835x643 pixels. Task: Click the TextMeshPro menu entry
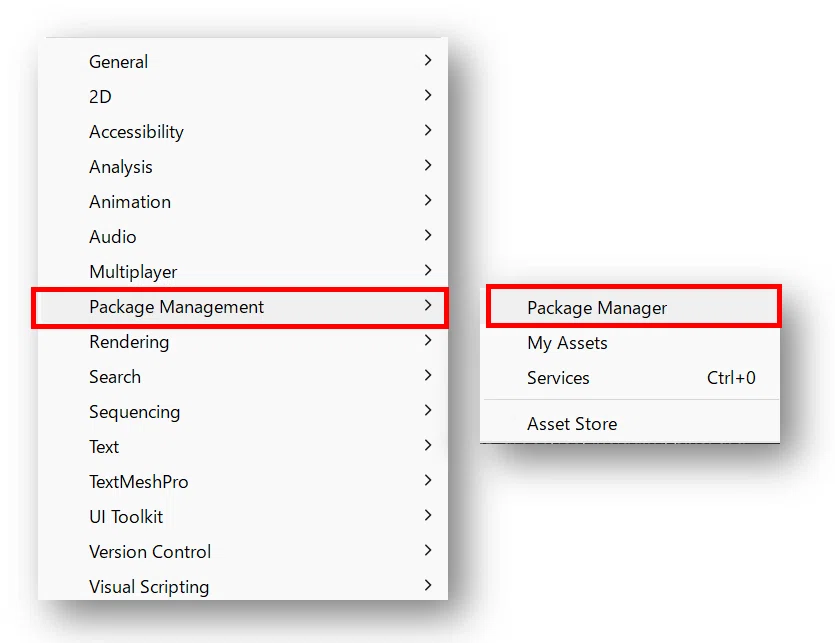pyautogui.click(x=243, y=482)
